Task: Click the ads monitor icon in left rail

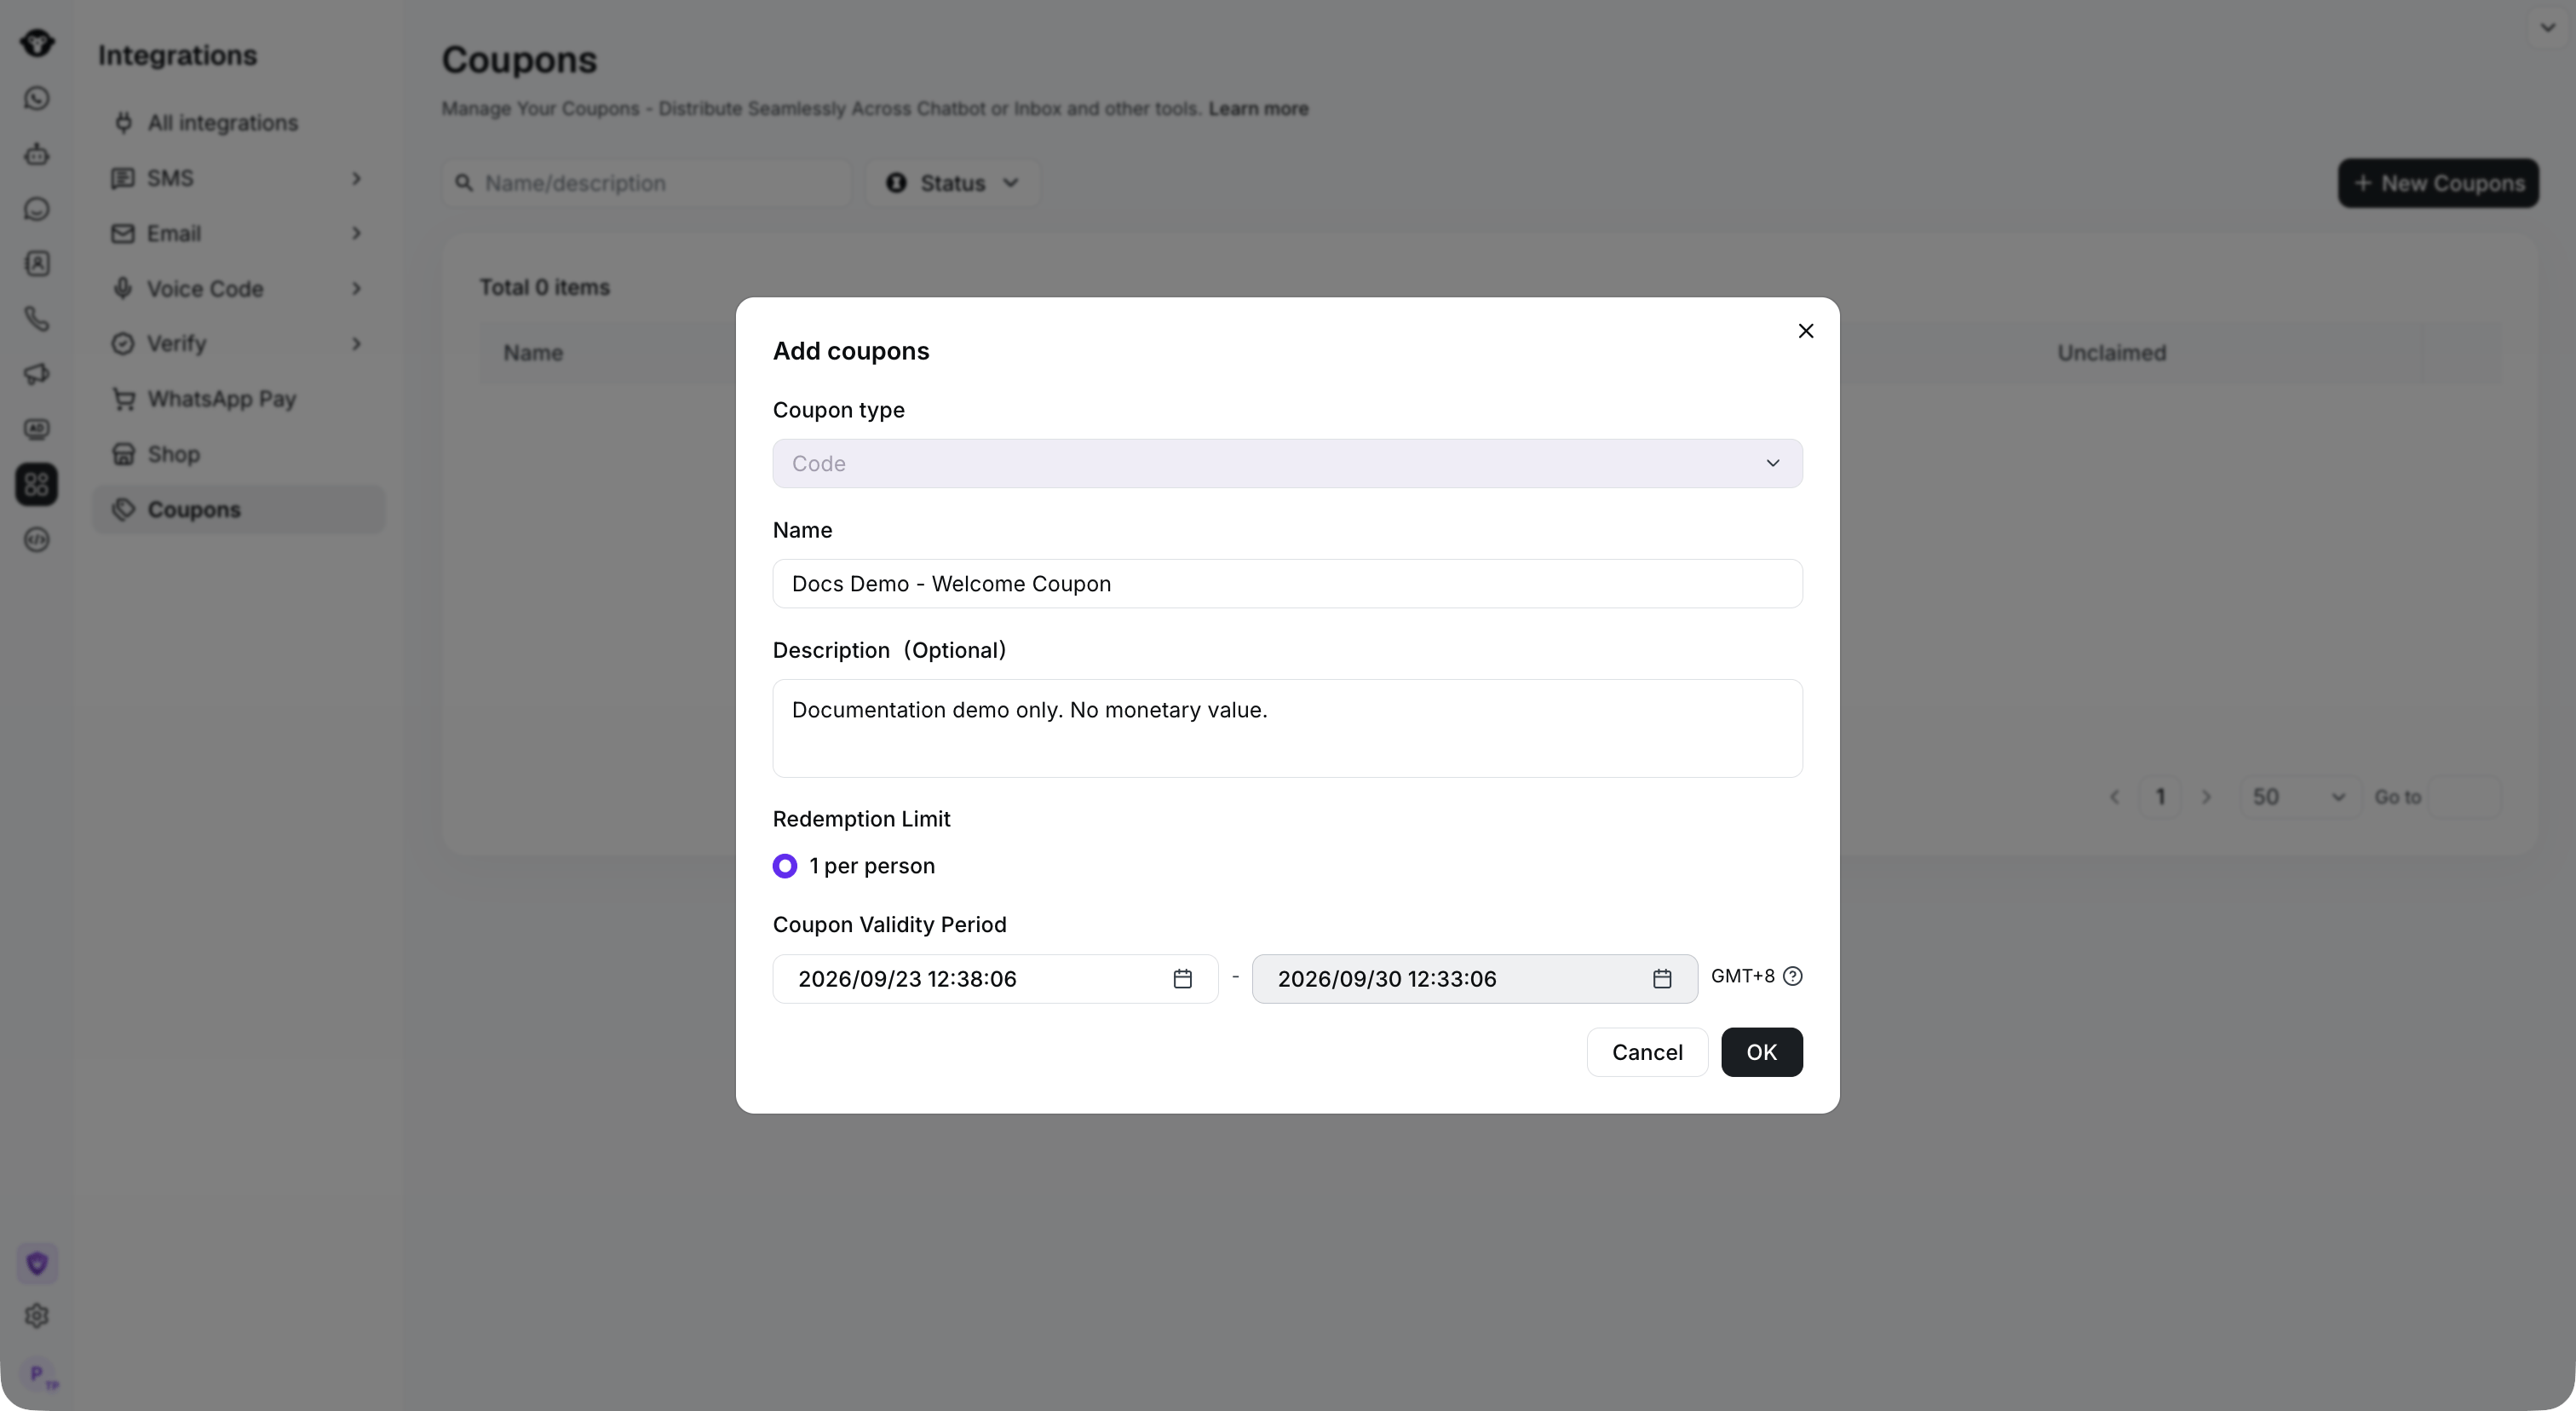Action: [37, 429]
